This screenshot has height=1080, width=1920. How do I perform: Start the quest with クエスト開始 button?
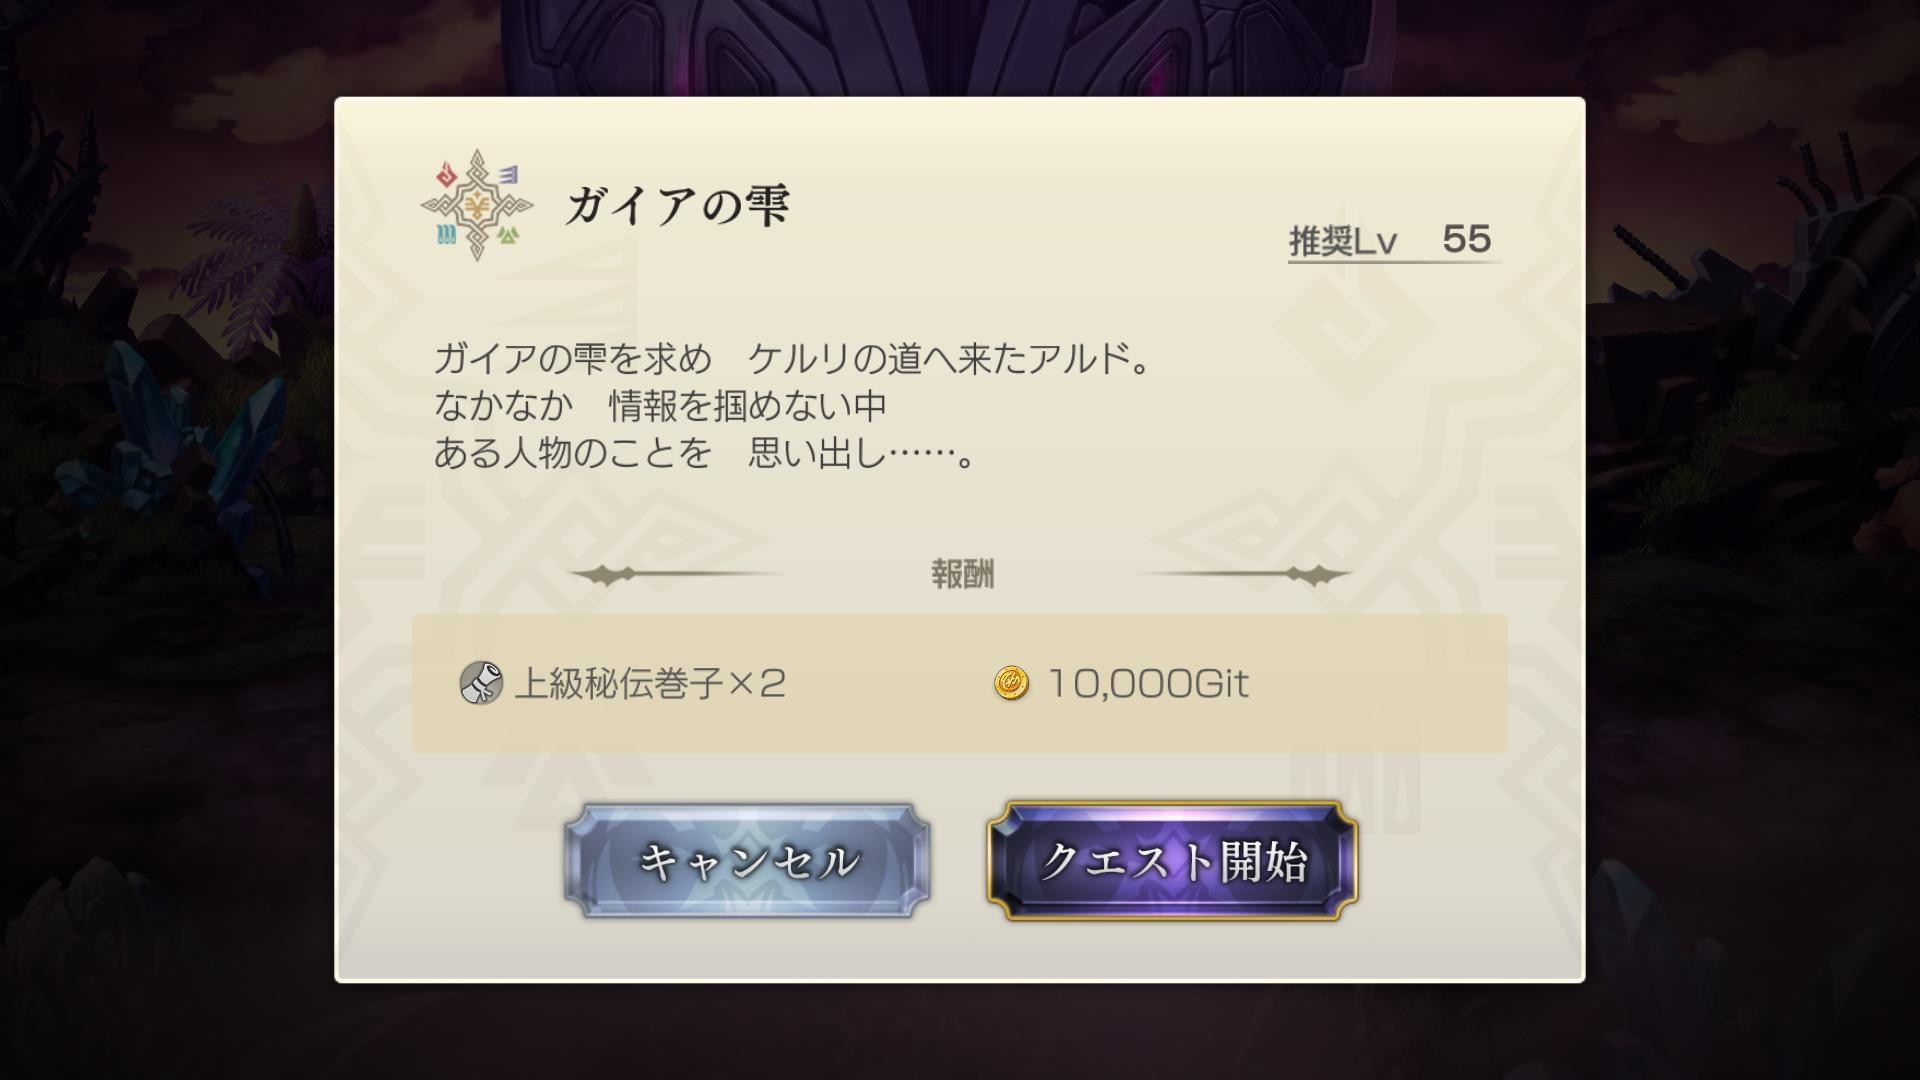[x=1172, y=861]
